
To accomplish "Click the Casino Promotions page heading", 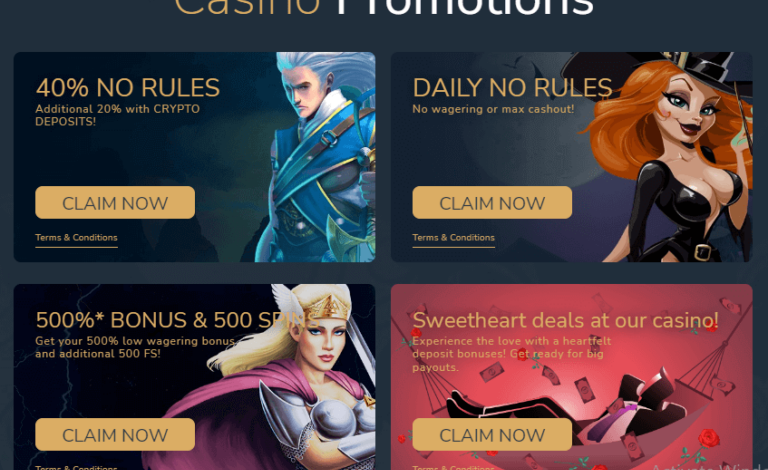I will click(384, 7).
